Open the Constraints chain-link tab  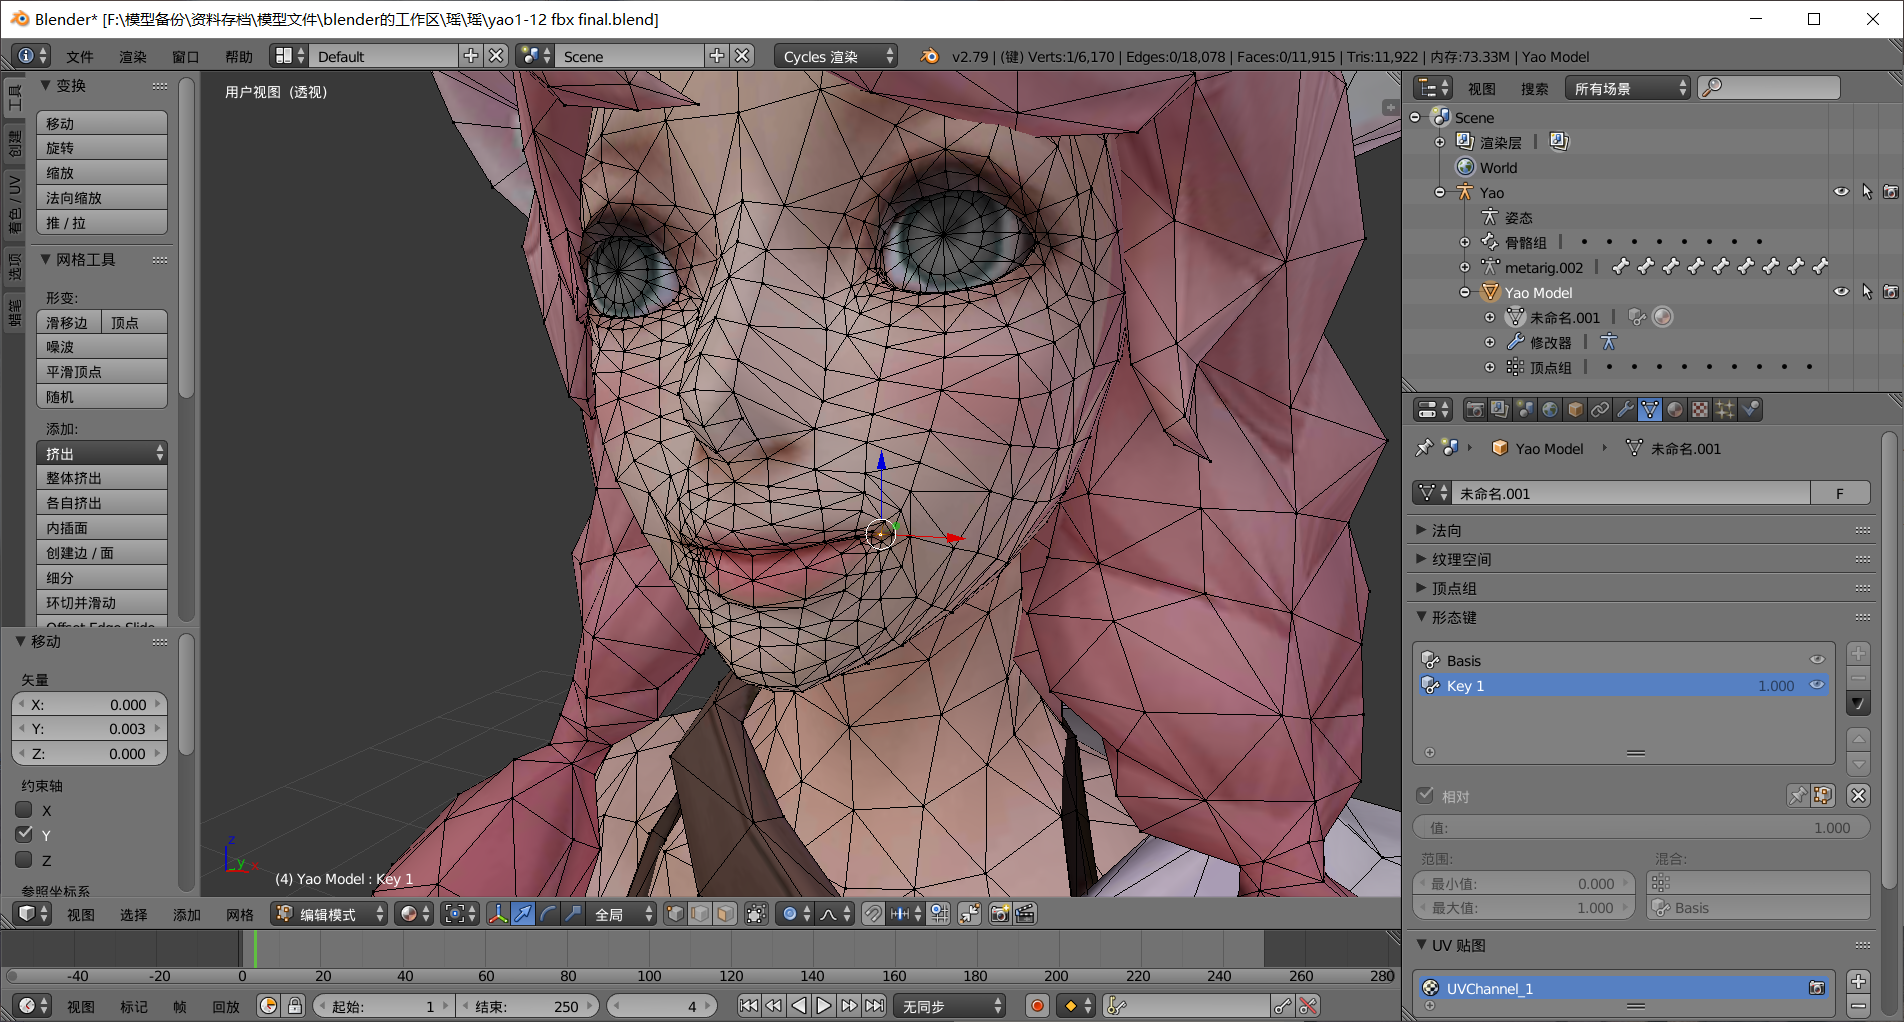1600,410
